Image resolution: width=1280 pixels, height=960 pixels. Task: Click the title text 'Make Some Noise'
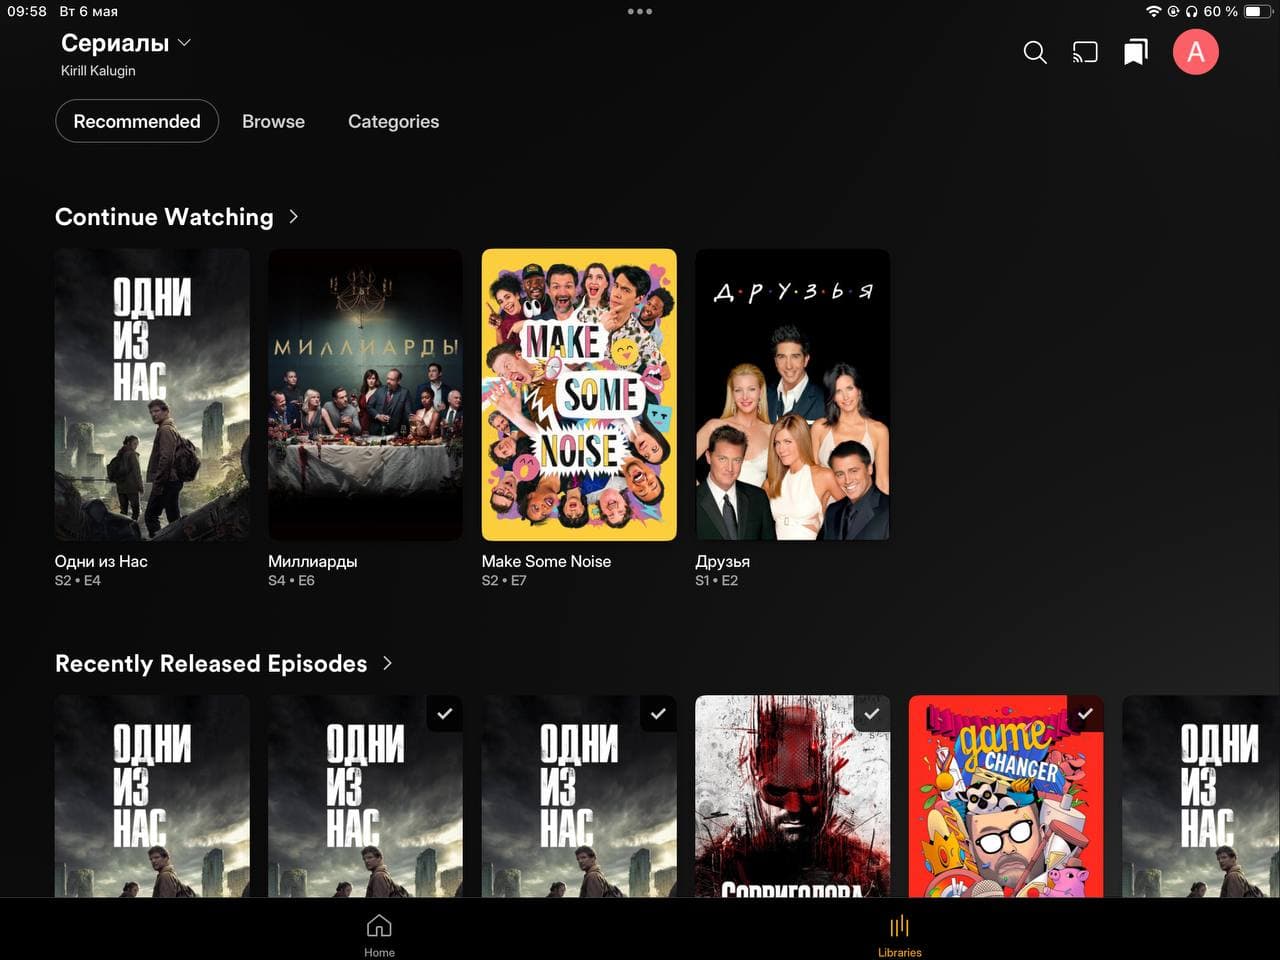(x=546, y=561)
